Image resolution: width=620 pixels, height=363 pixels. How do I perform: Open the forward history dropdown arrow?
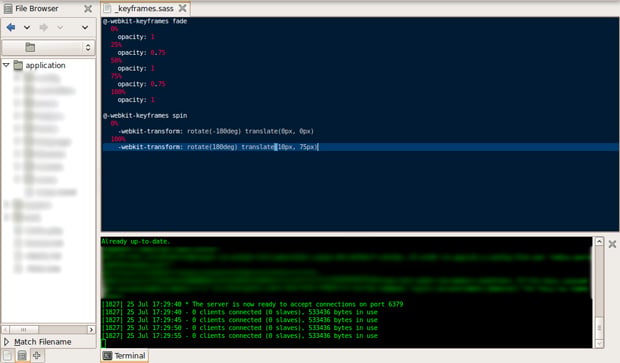(60, 27)
